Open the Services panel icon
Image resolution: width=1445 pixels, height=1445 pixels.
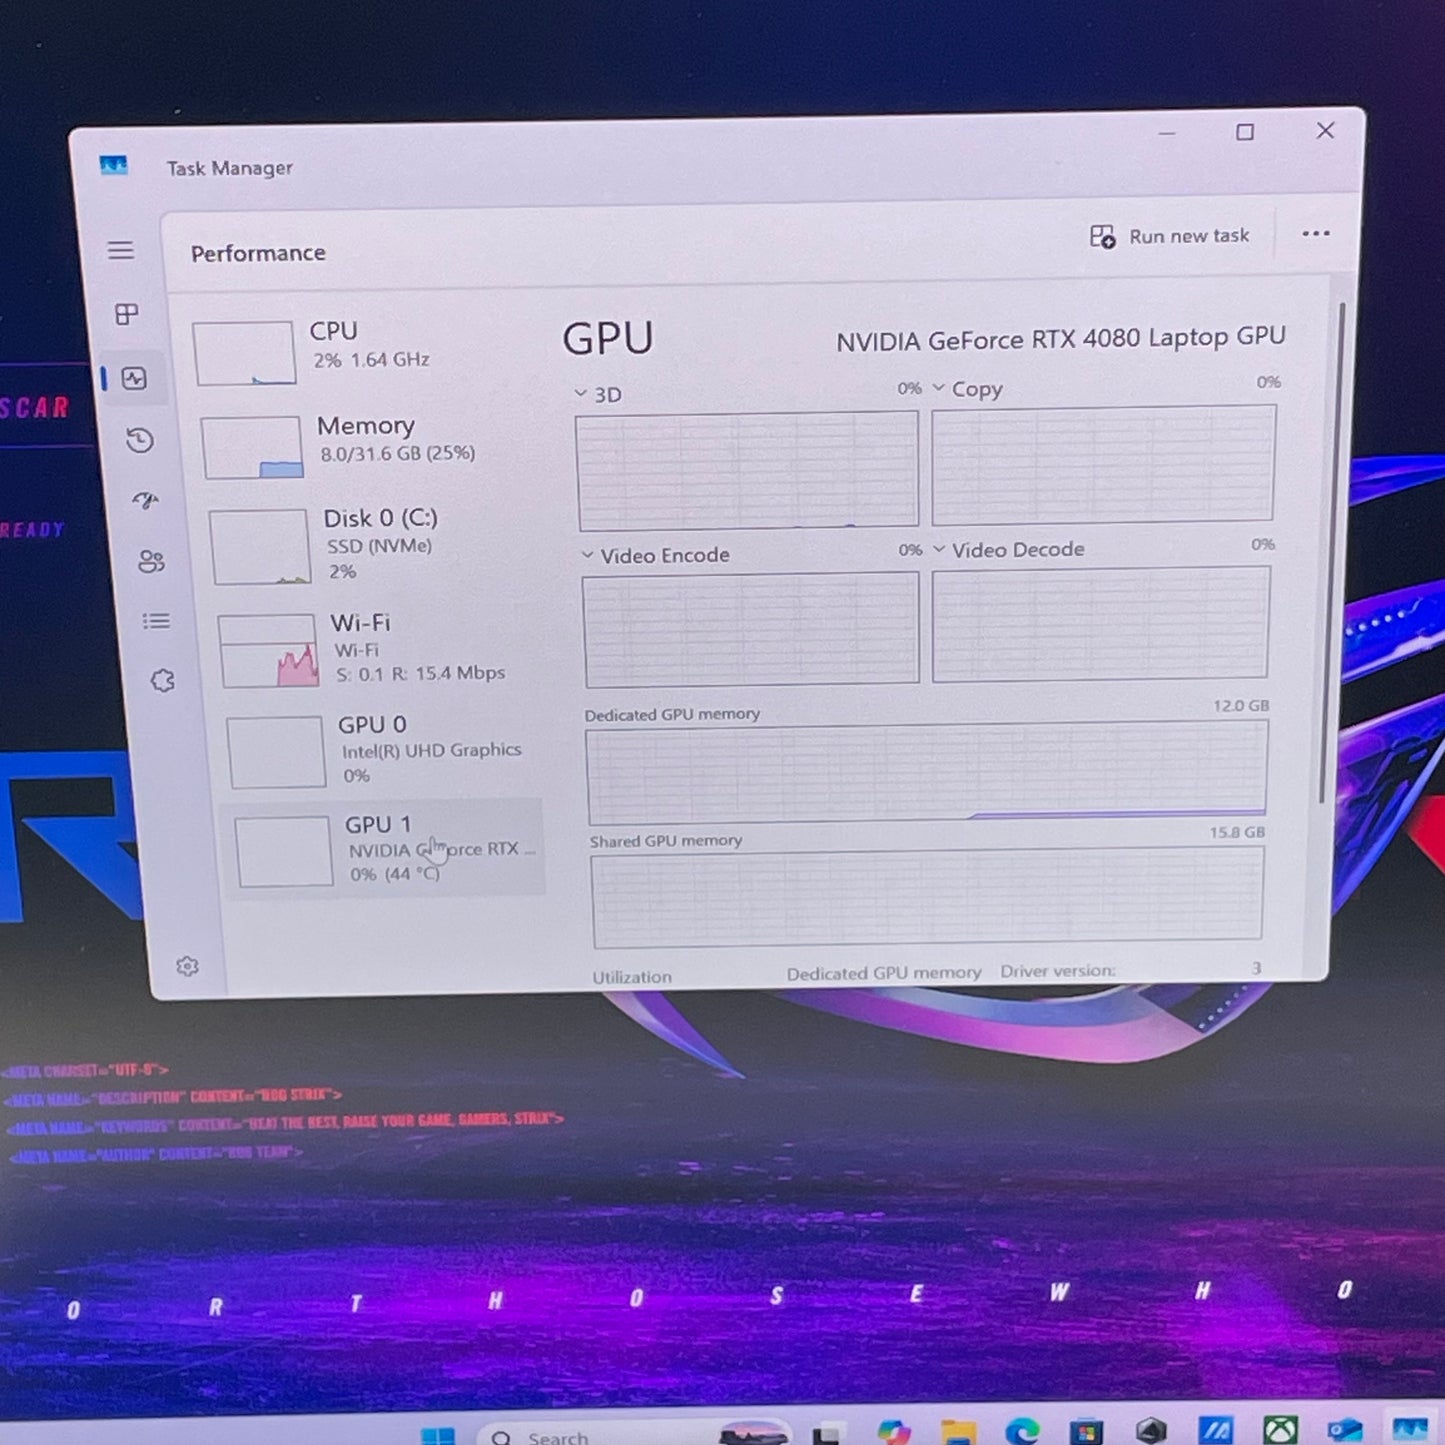tap(161, 680)
